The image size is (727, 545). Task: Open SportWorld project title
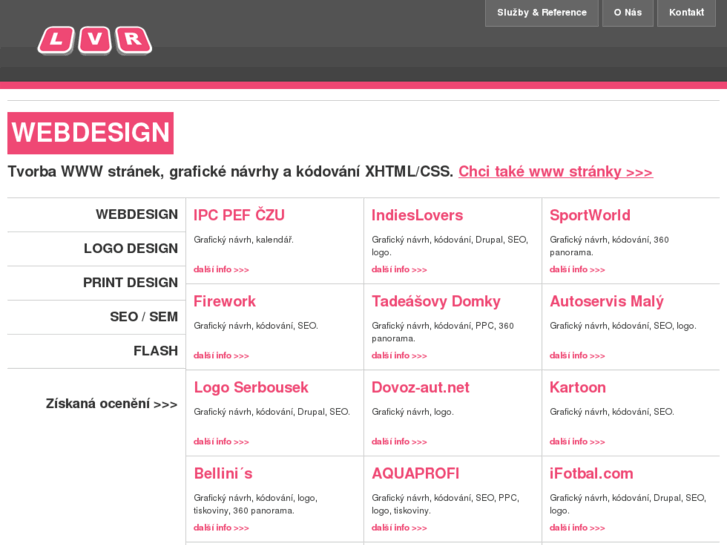pyautogui.click(x=590, y=215)
